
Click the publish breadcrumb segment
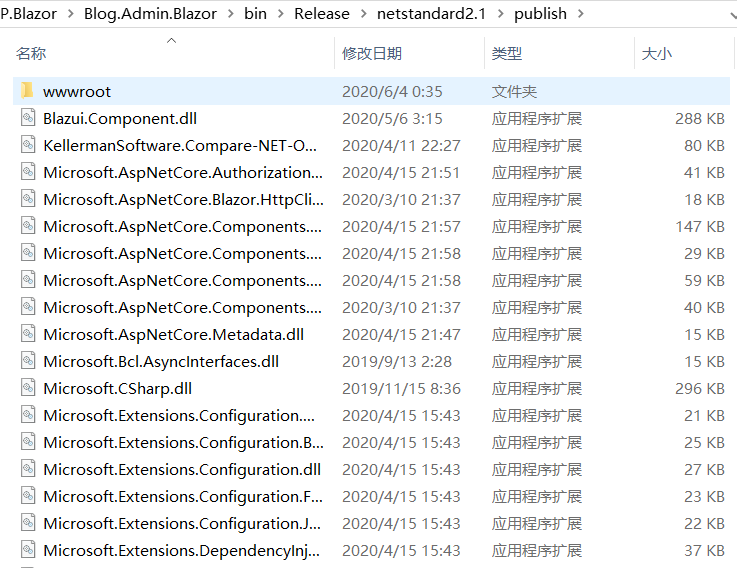point(540,14)
